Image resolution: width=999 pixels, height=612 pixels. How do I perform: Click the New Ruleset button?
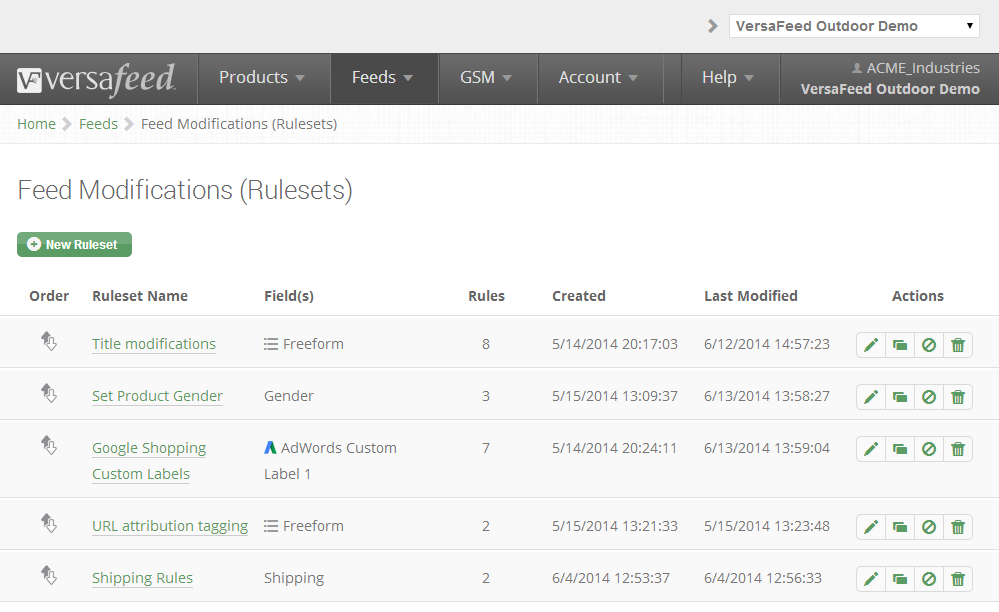pyautogui.click(x=75, y=245)
